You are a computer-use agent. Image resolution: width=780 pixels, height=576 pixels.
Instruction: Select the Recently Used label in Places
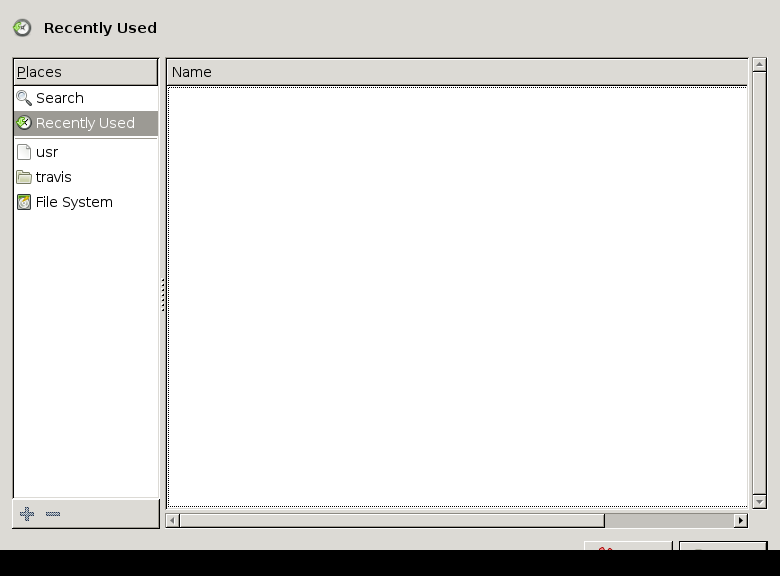click(85, 123)
